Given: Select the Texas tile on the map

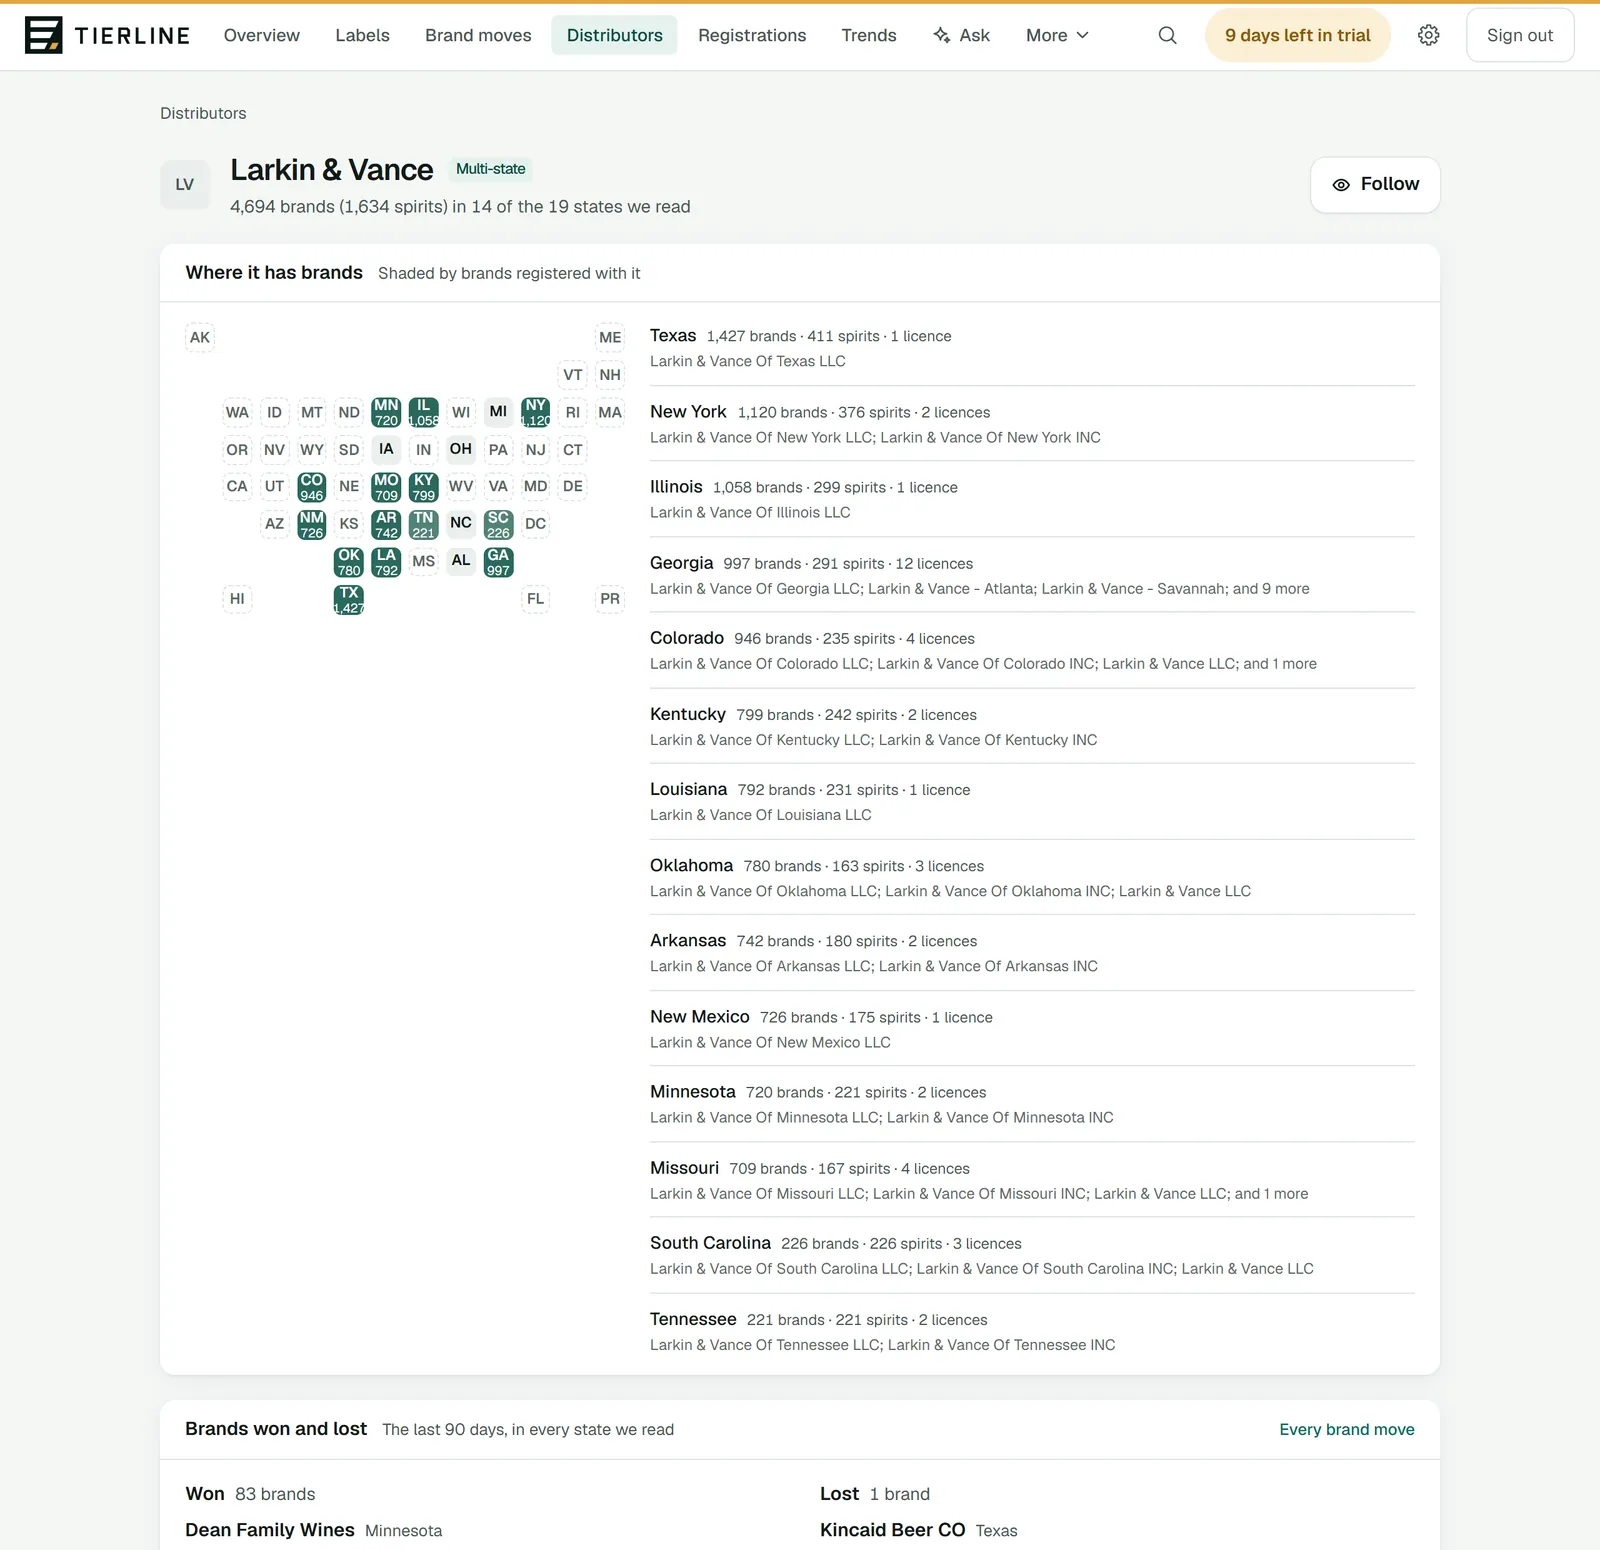Looking at the screenshot, I should (349, 599).
